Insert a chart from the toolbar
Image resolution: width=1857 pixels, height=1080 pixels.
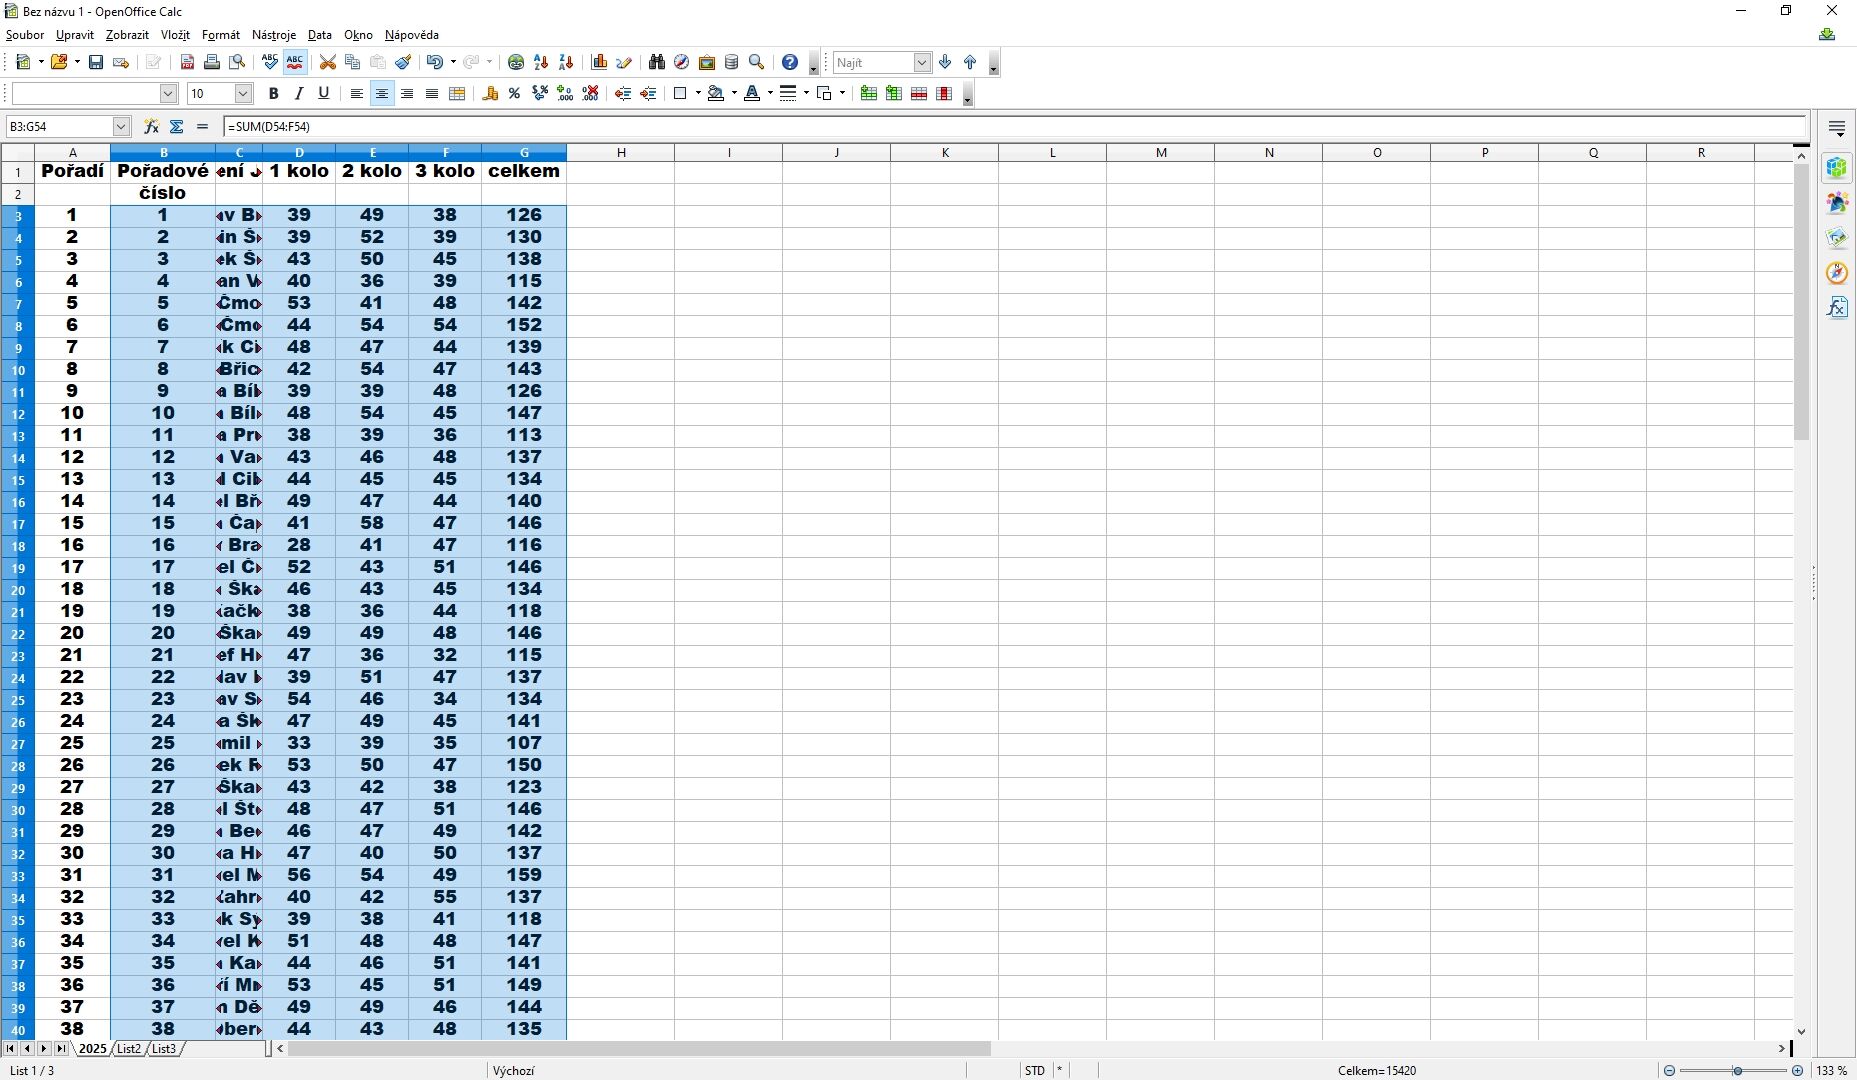pyautogui.click(x=599, y=62)
